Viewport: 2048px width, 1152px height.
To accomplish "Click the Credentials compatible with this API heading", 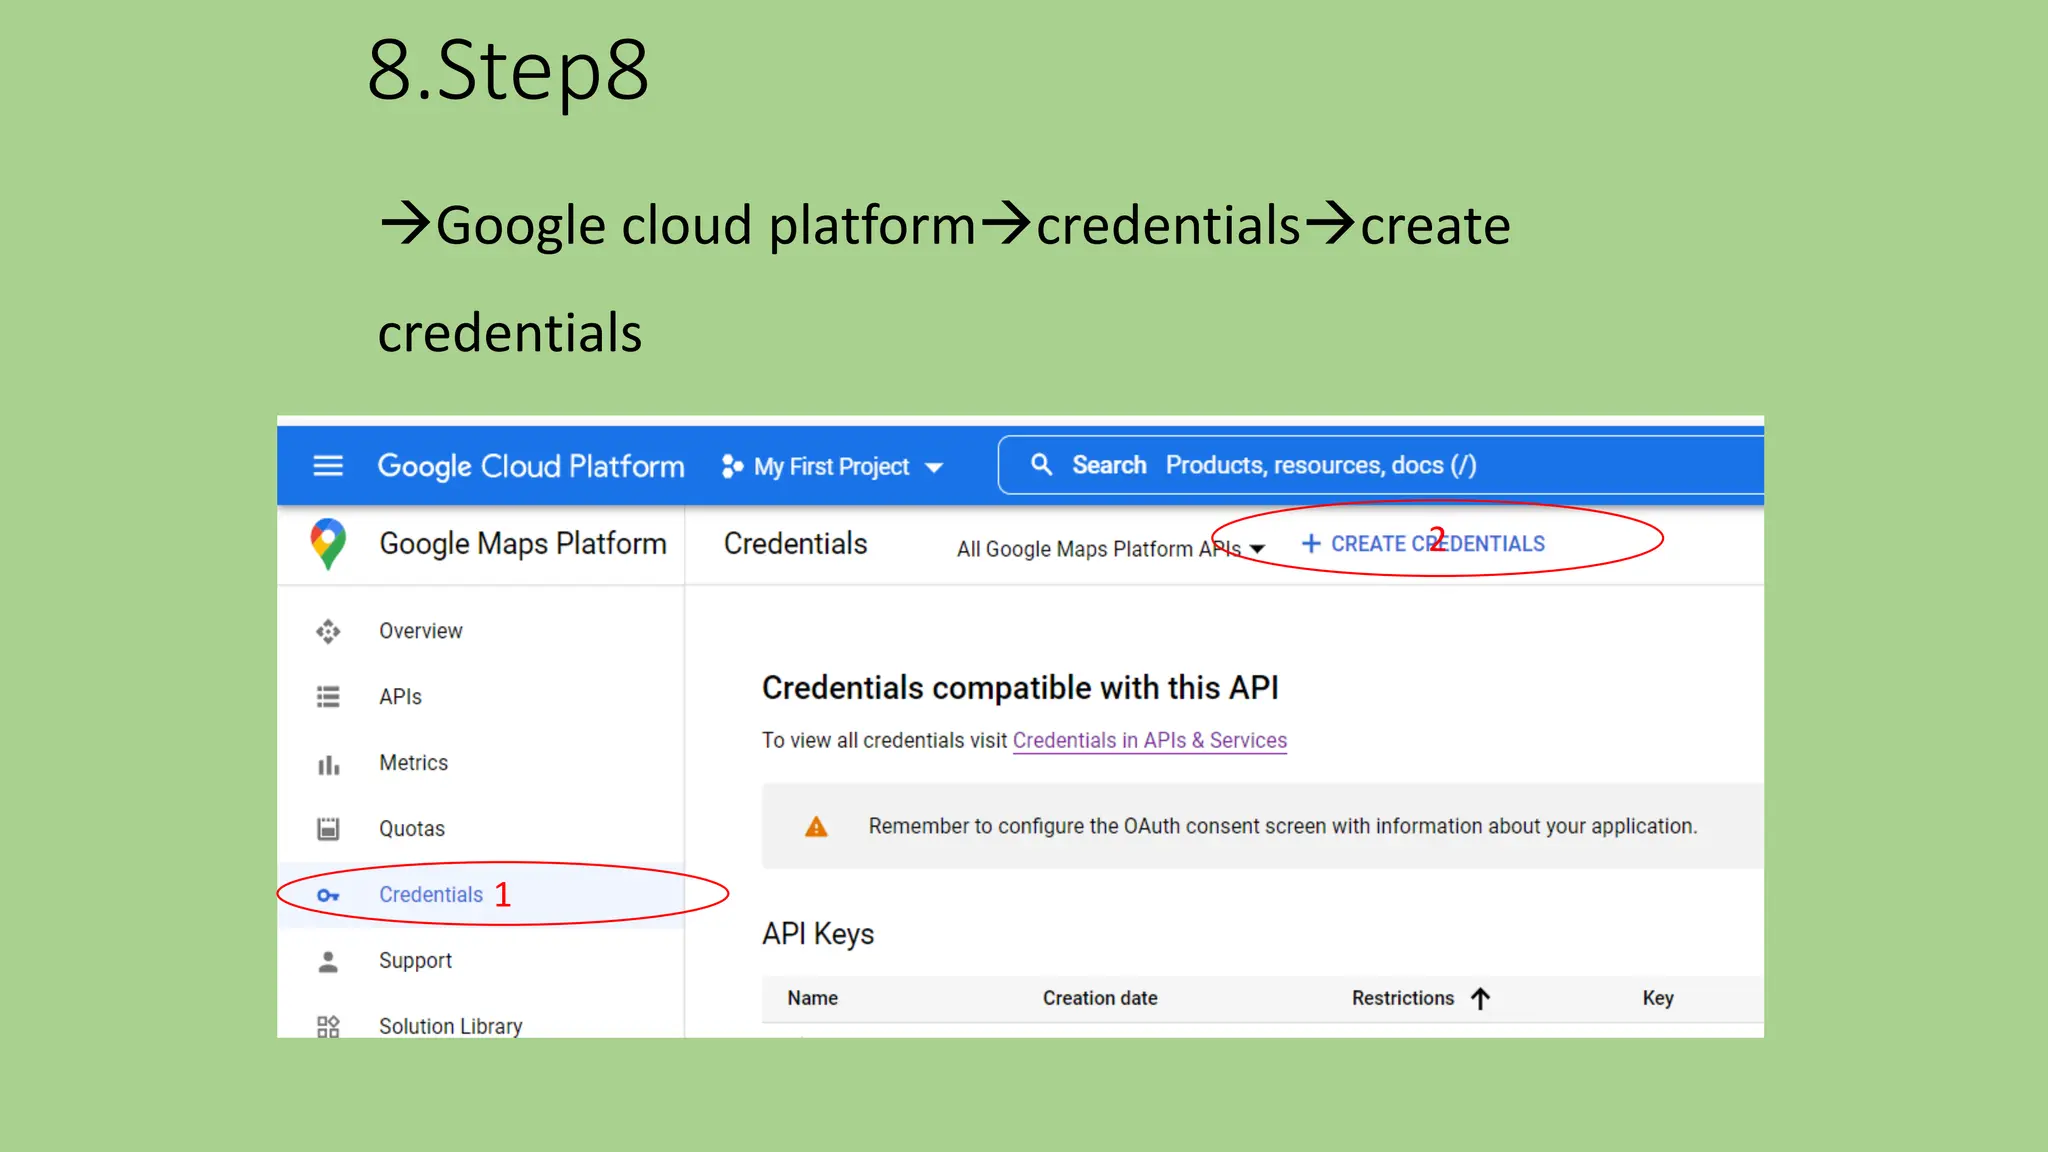I will (x=1020, y=688).
